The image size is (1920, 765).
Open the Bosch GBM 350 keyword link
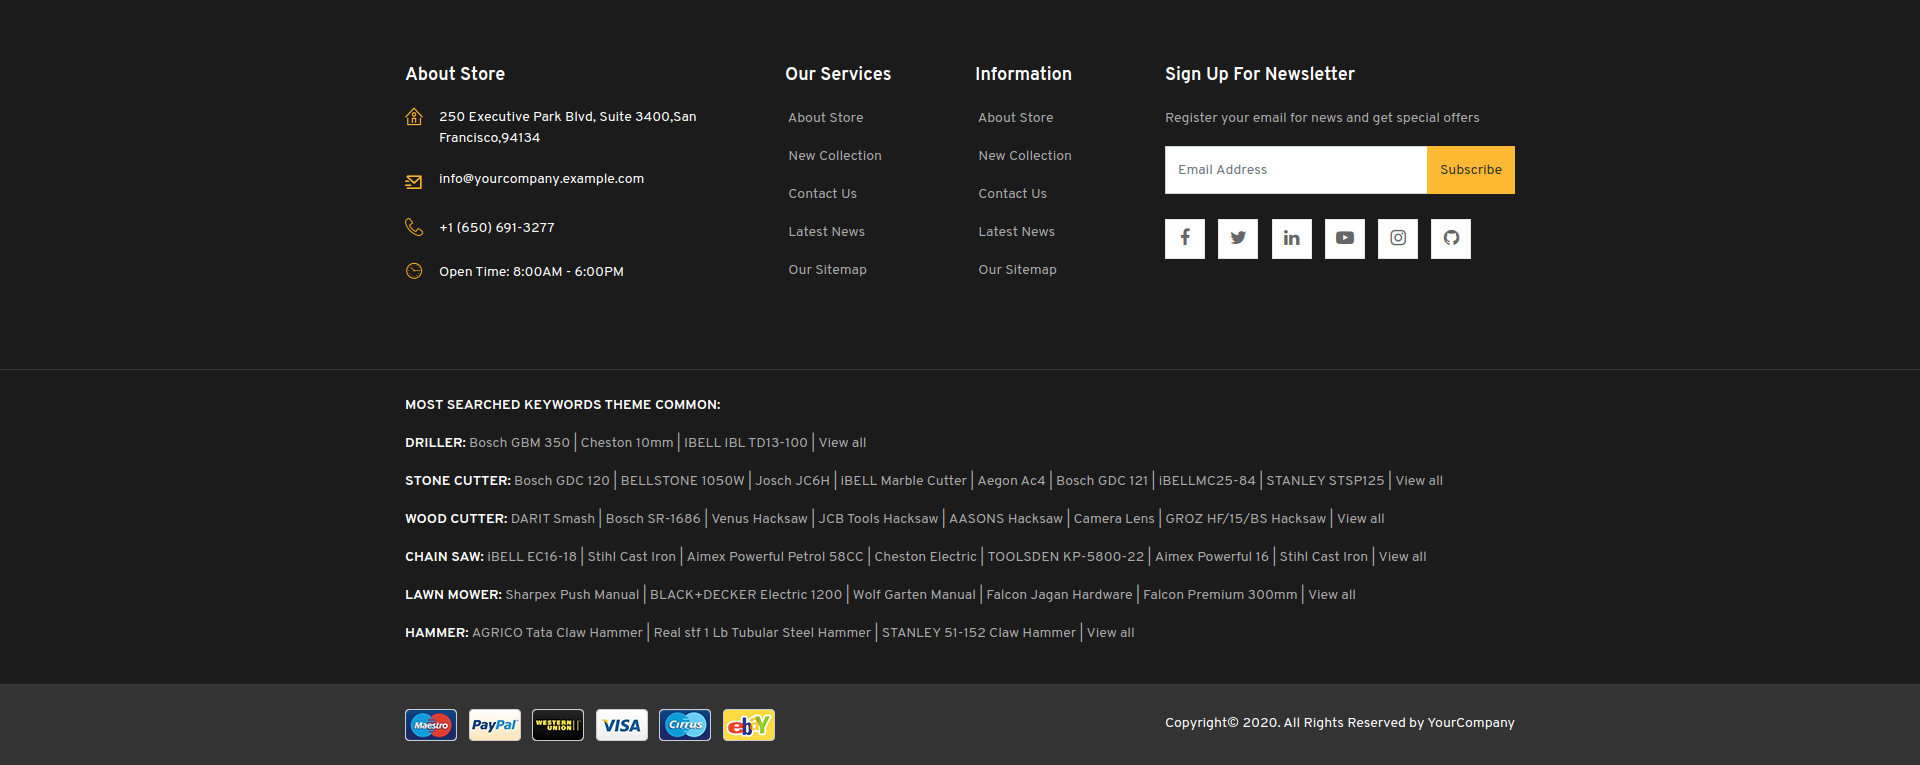519,443
